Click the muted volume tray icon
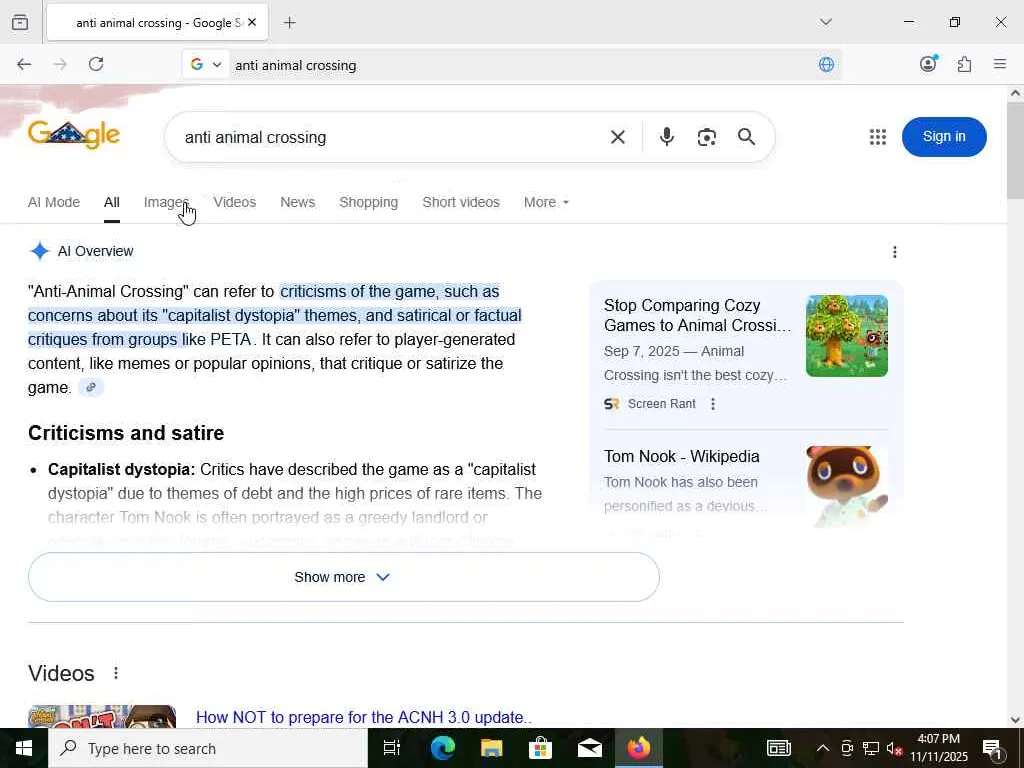Image resolution: width=1024 pixels, height=768 pixels. click(894, 748)
